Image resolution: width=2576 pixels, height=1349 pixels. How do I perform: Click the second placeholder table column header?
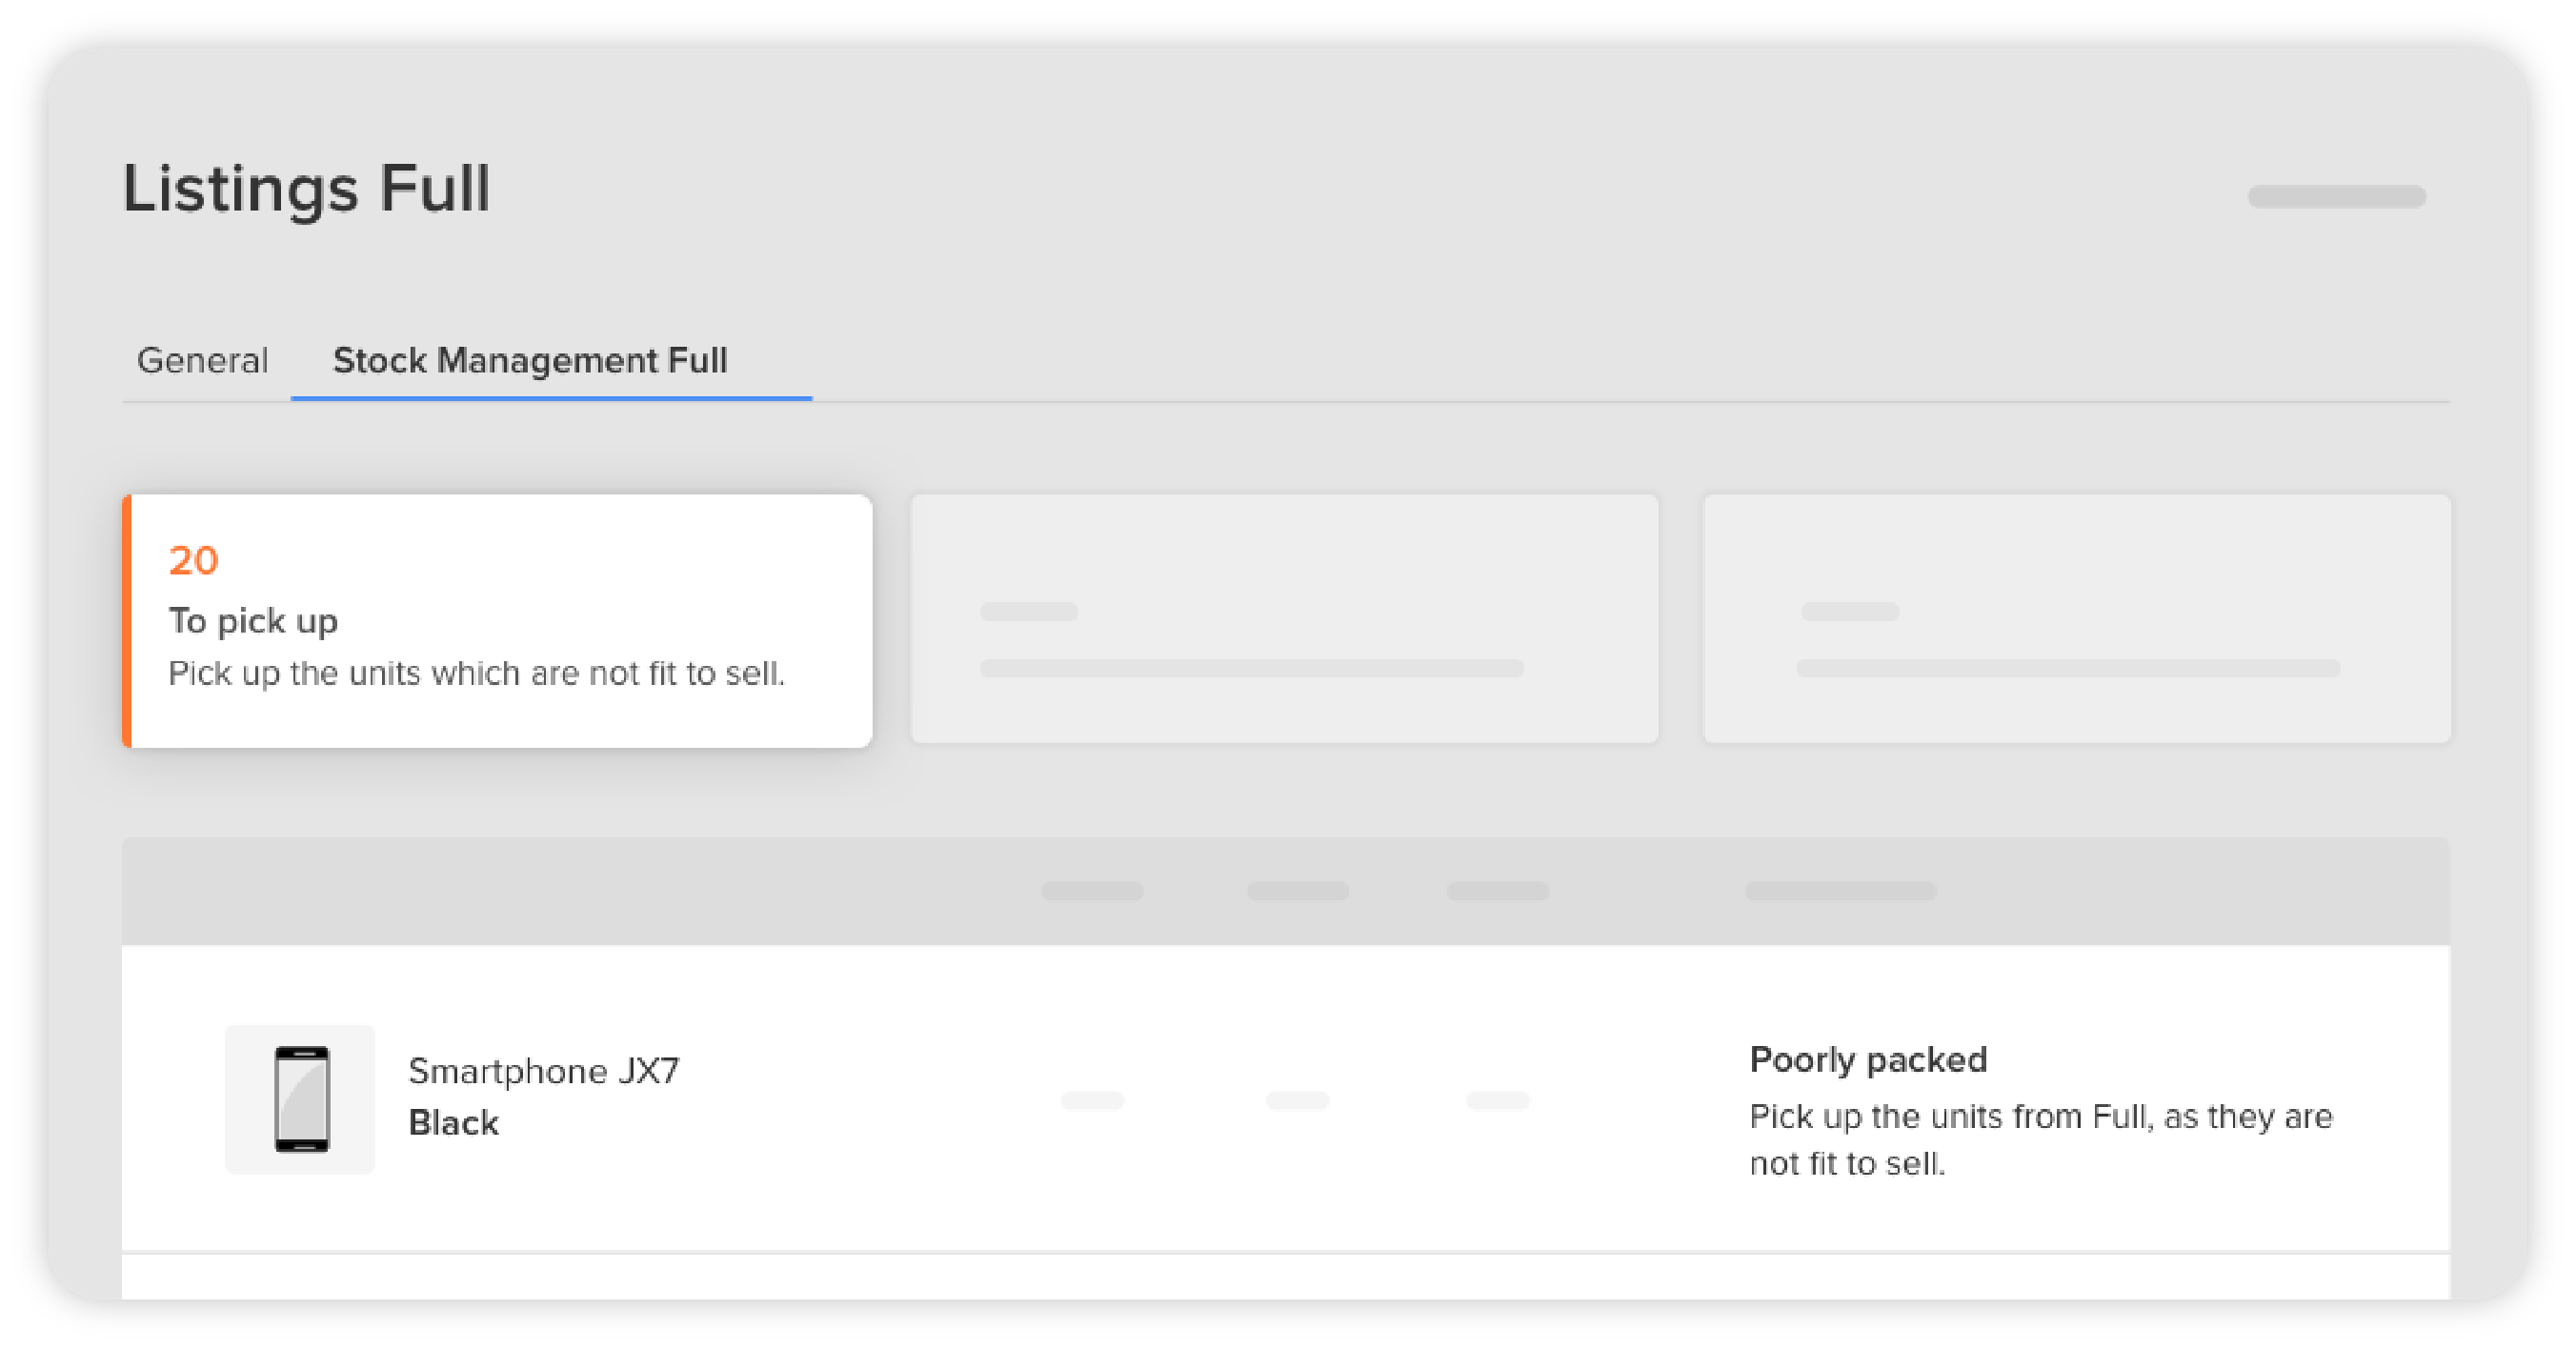1298,890
